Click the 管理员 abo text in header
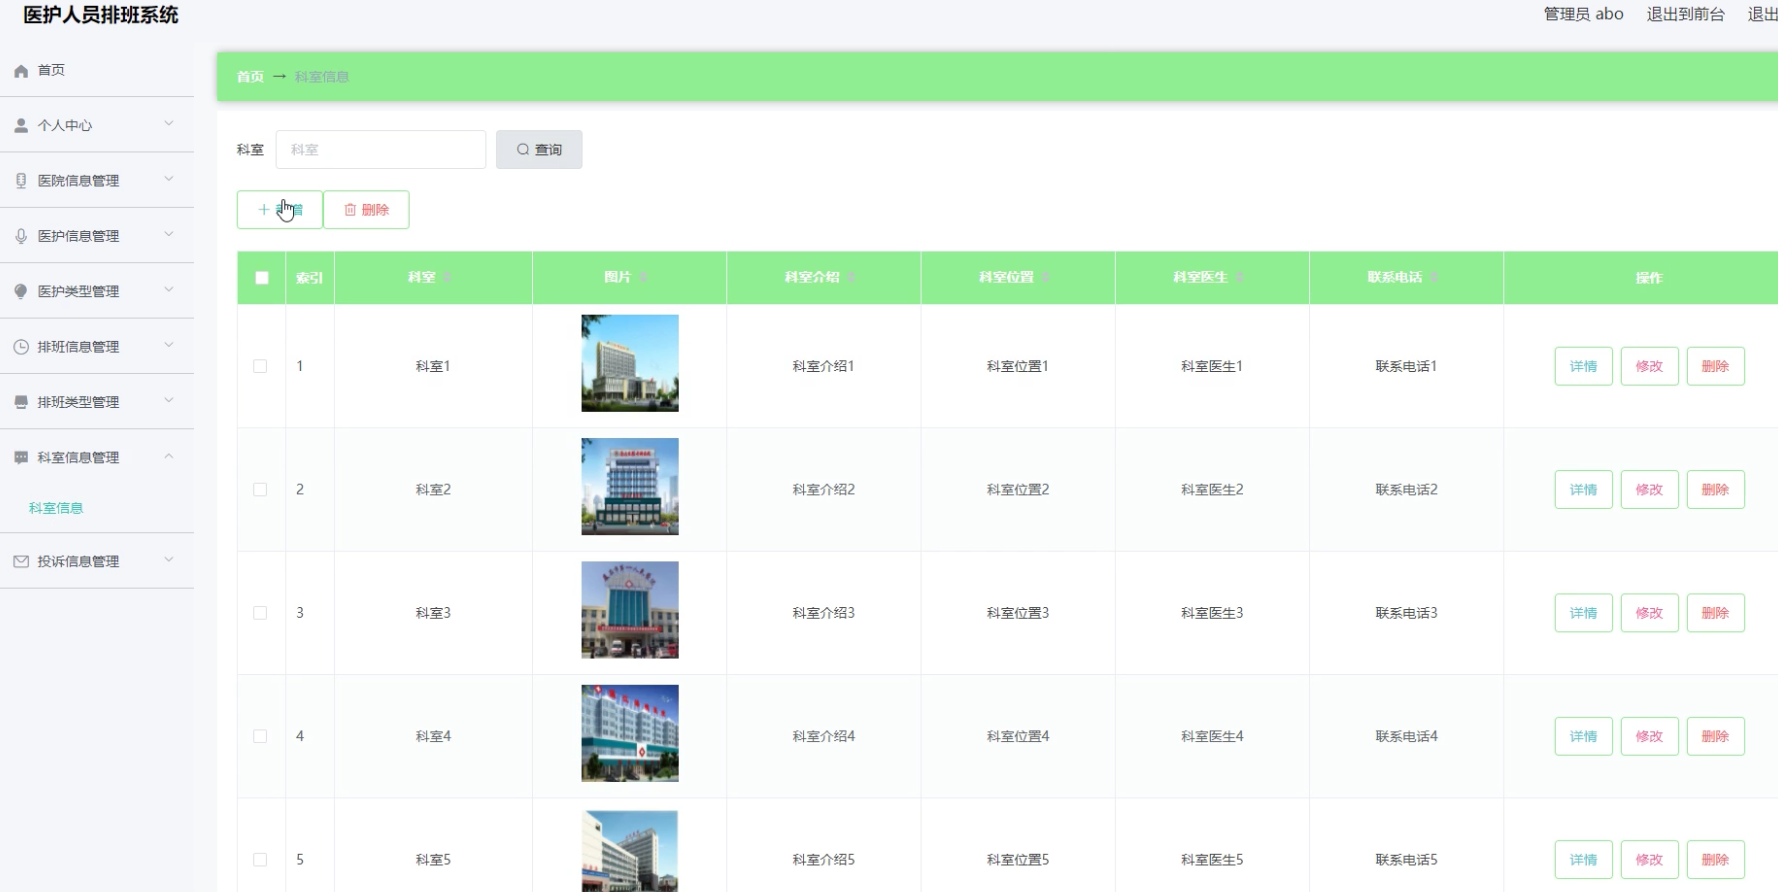 pyautogui.click(x=1583, y=14)
